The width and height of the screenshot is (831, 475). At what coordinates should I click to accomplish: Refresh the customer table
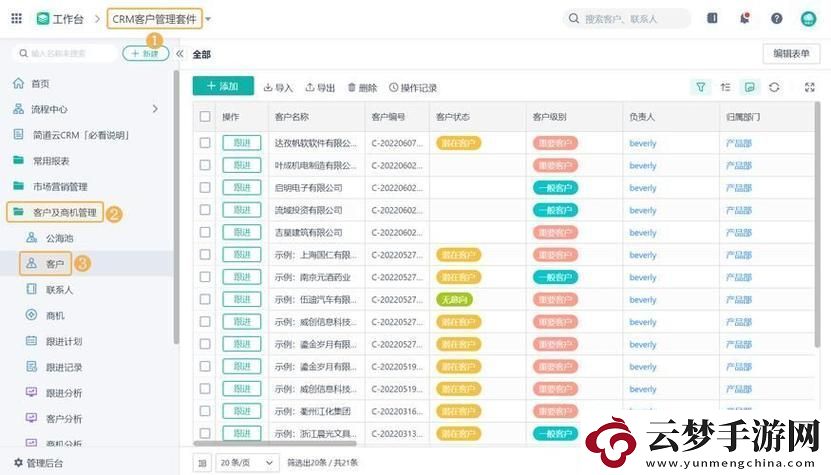tap(774, 87)
